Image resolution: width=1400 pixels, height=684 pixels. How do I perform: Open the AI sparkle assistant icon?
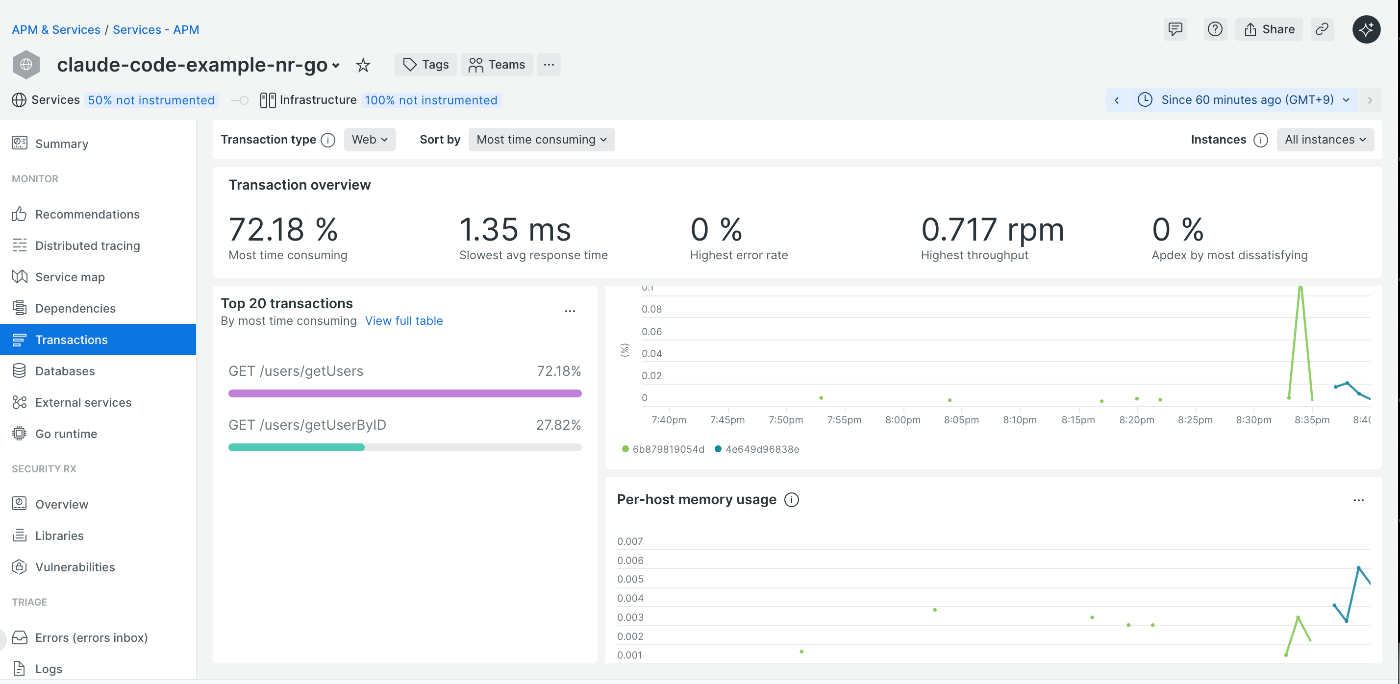click(x=1366, y=29)
